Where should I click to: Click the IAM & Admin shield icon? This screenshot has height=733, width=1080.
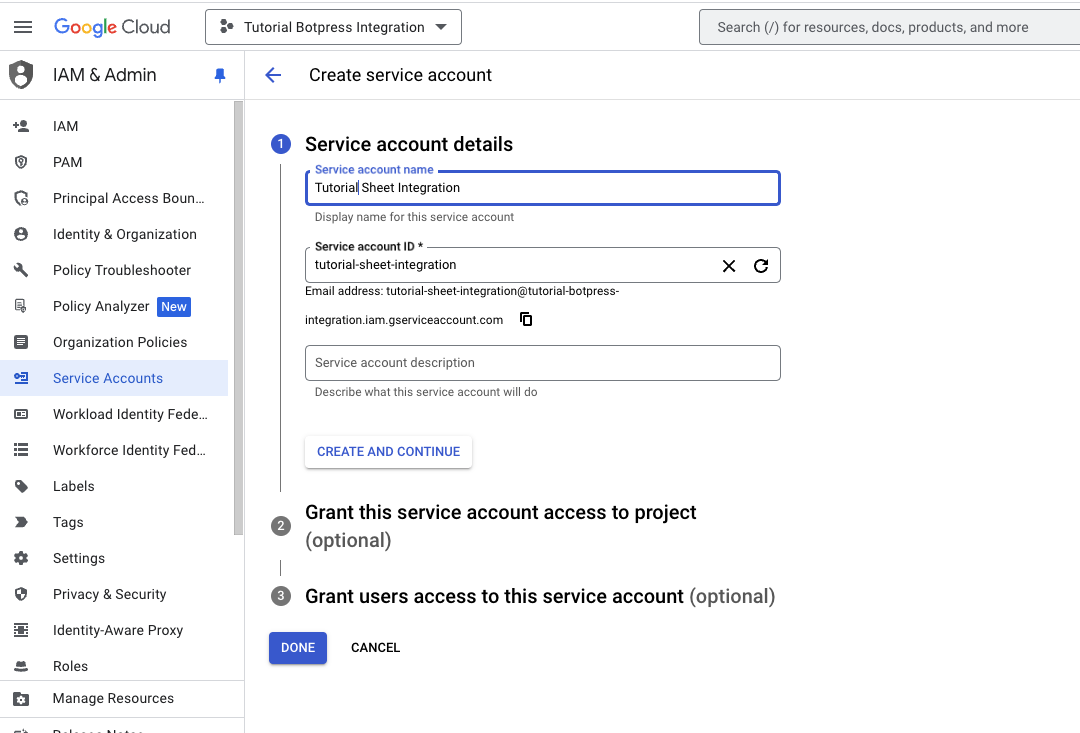click(21, 75)
